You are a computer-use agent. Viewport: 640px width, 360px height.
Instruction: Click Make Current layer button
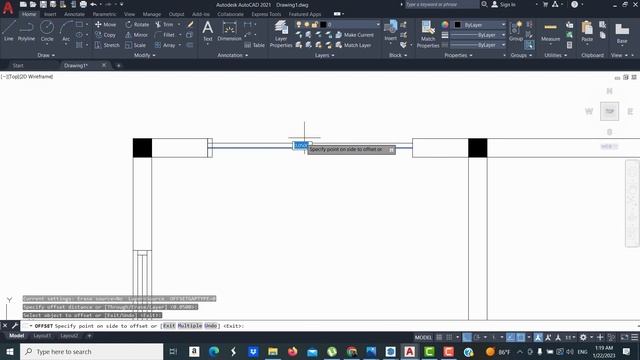(x=354, y=35)
